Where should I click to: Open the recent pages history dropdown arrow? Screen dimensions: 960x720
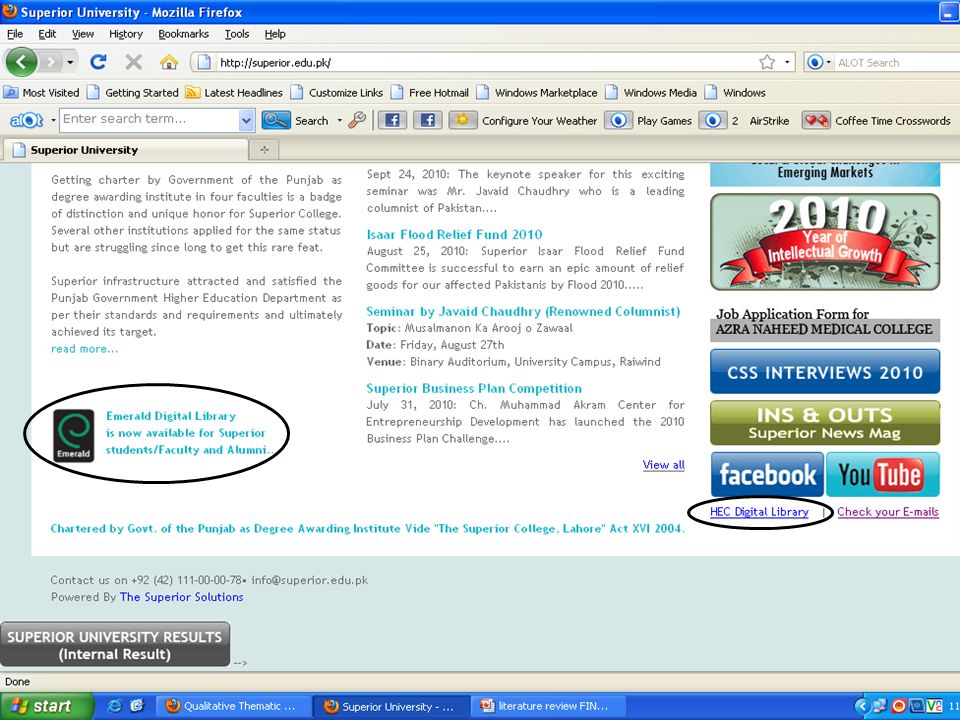click(x=70, y=62)
